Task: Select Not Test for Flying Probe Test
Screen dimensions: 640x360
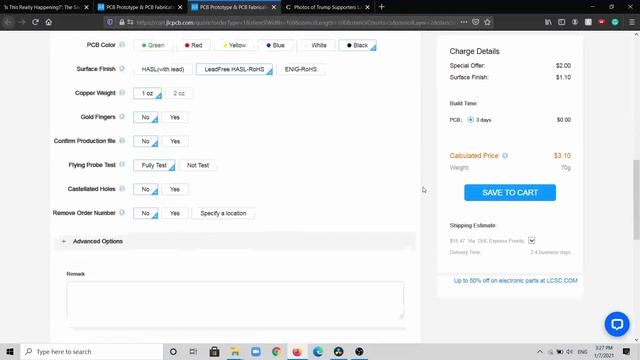Action: point(198,165)
